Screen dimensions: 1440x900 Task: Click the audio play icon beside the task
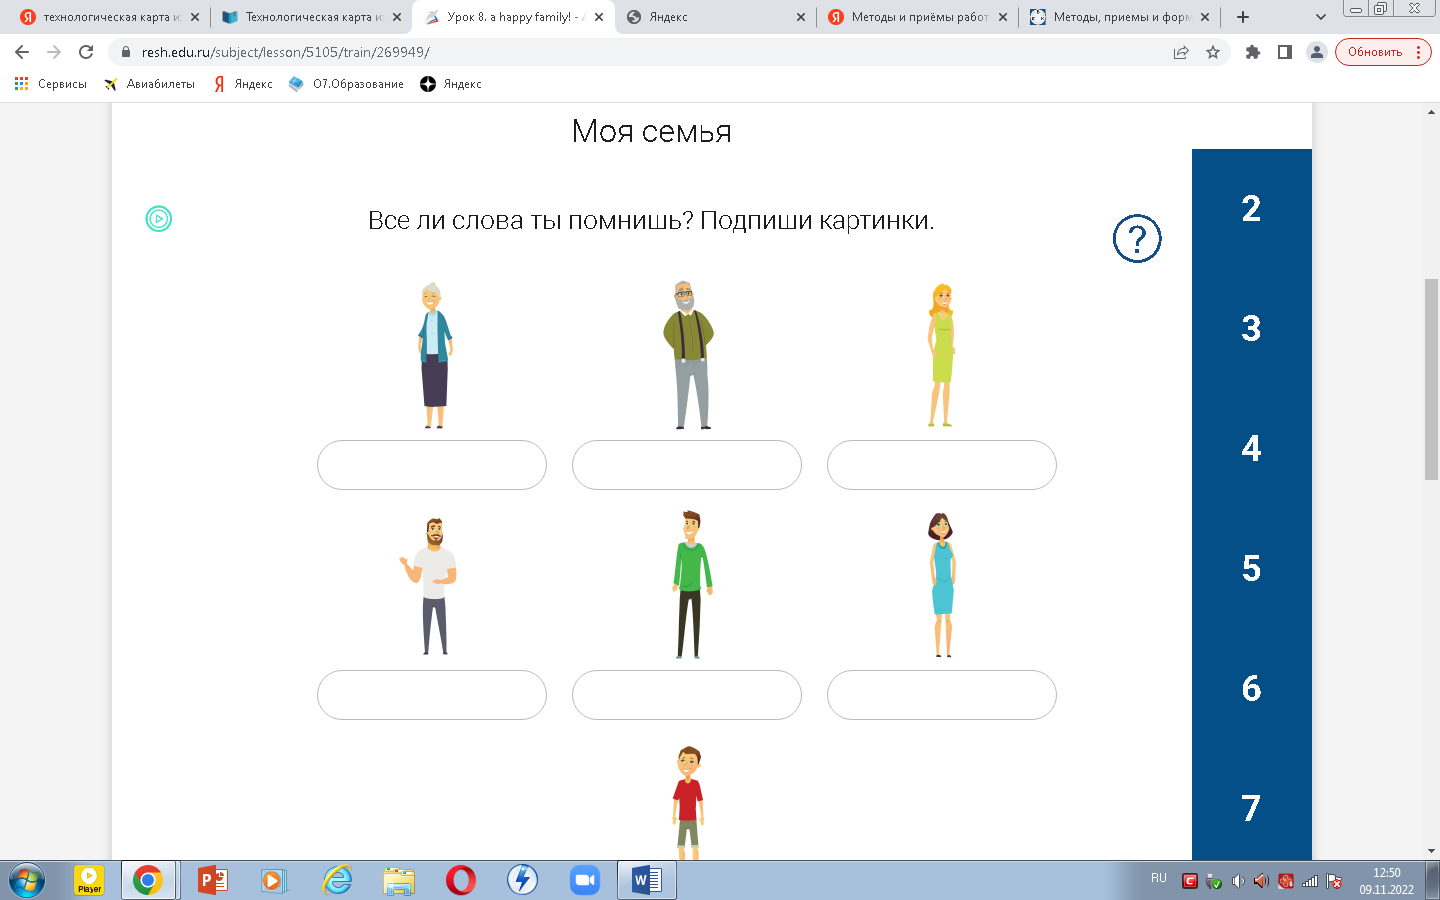click(x=159, y=218)
